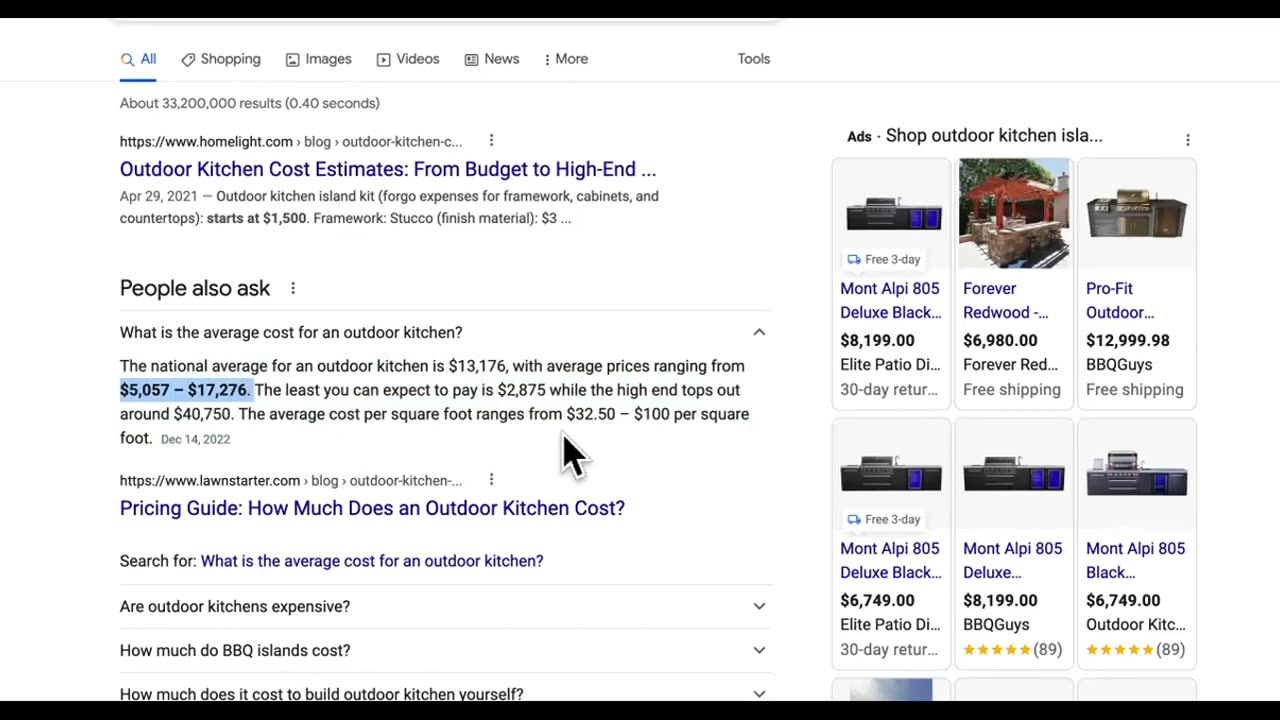
Task: Click the Mont Alpi $8,199.00 Elite Patio thumbnail
Action: [893, 213]
